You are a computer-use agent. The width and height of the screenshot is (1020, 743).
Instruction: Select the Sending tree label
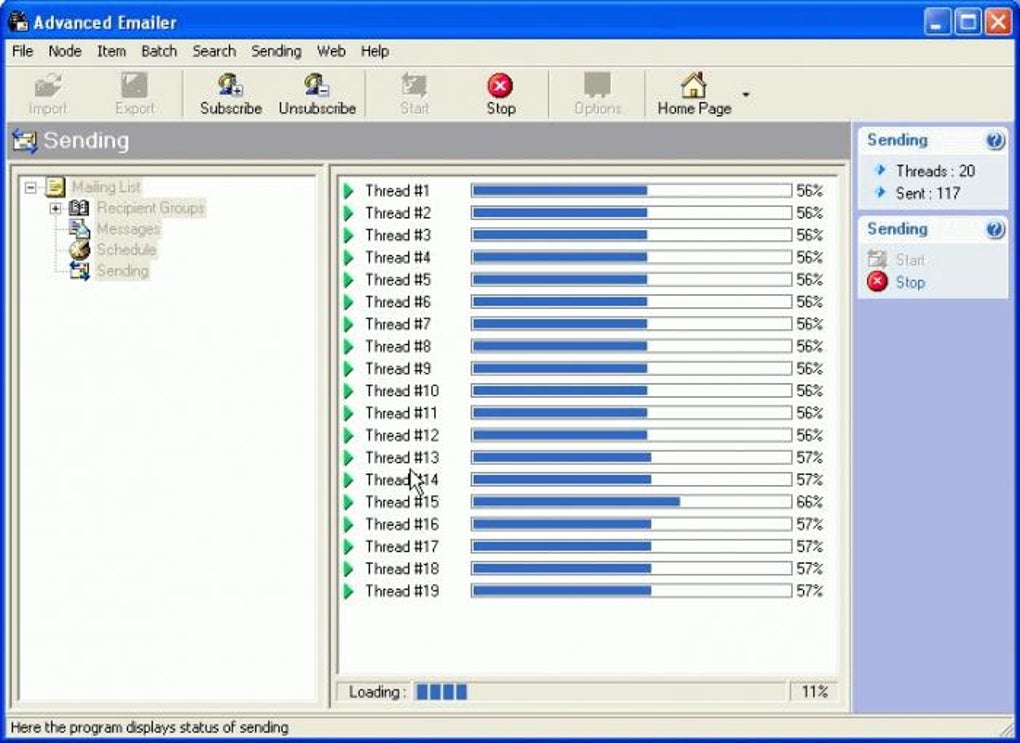[x=122, y=271]
